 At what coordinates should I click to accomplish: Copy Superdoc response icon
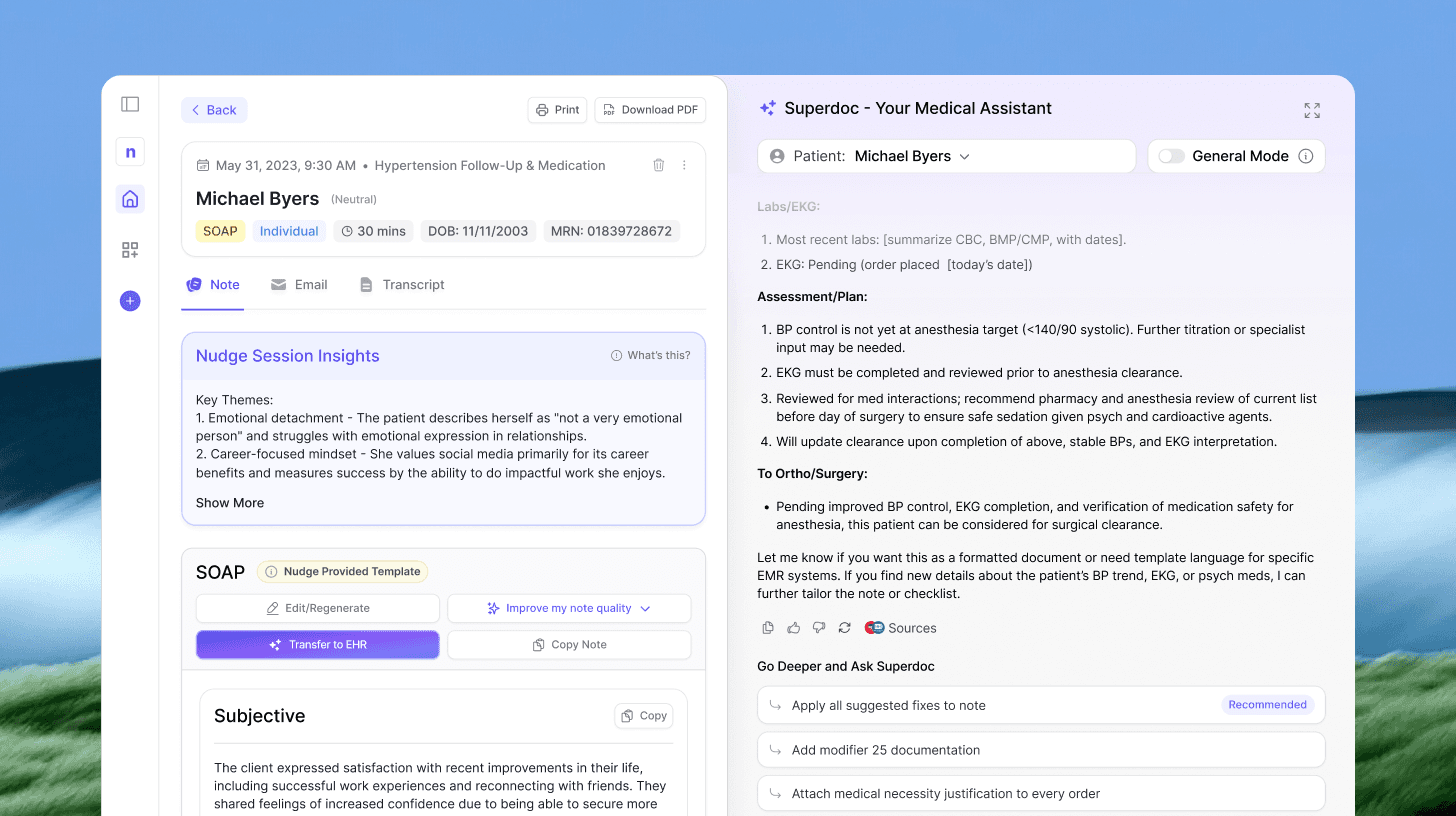point(768,628)
